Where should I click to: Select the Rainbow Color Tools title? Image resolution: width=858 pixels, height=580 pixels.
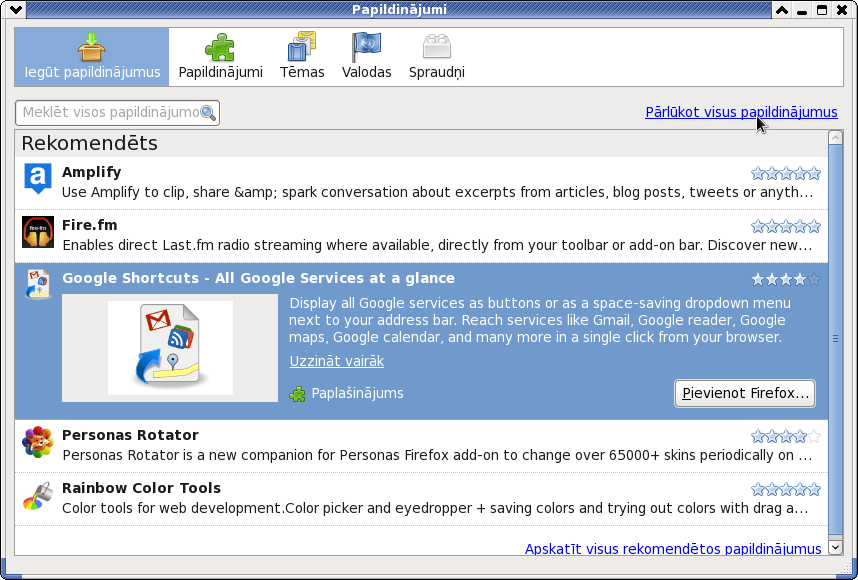(141, 488)
